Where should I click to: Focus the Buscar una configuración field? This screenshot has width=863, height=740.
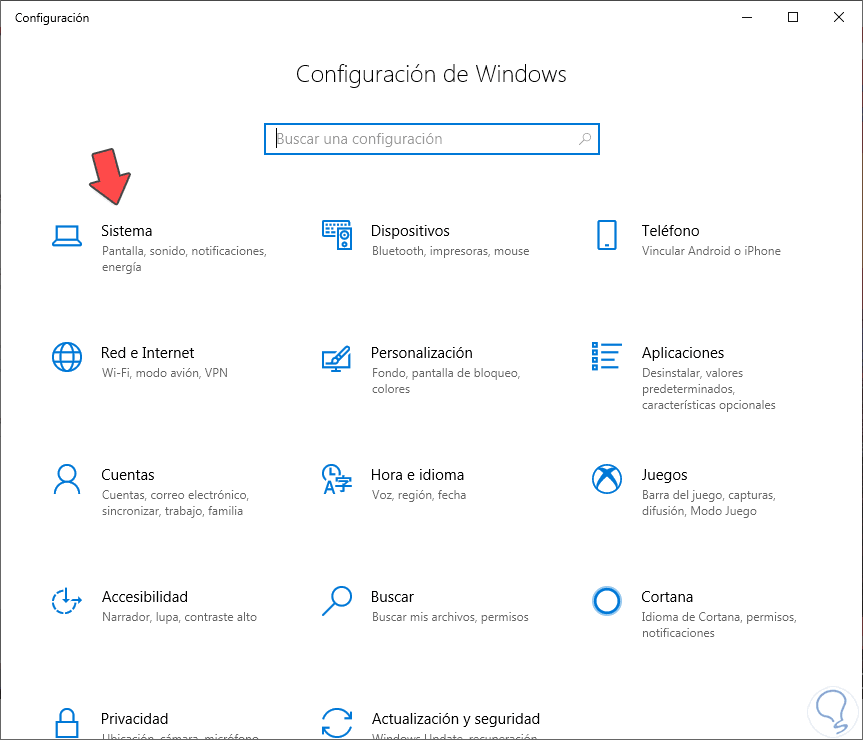pyautogui.click(x=432, y=139)
